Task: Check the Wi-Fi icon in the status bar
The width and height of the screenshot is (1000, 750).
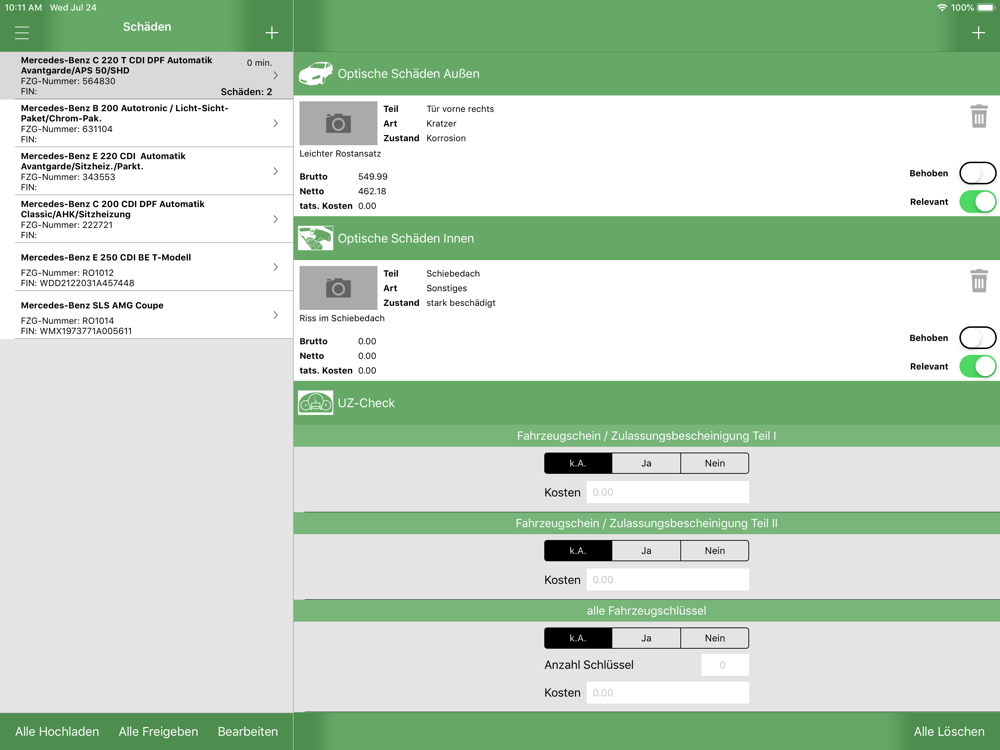Action: pyautogui.click(x=942, y=8)
